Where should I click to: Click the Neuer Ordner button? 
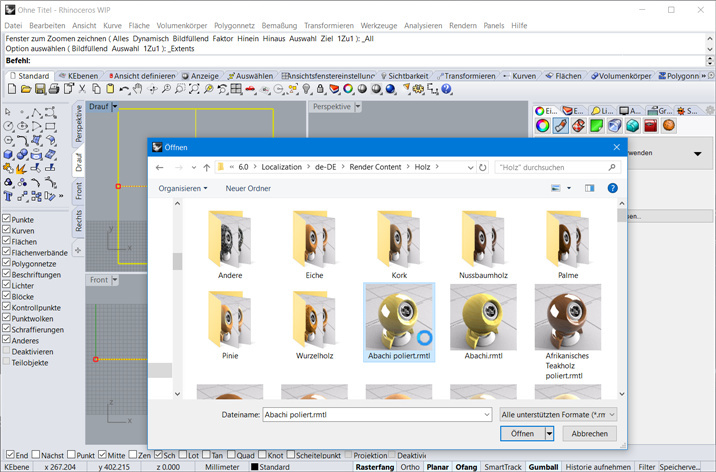pos(248,188)
